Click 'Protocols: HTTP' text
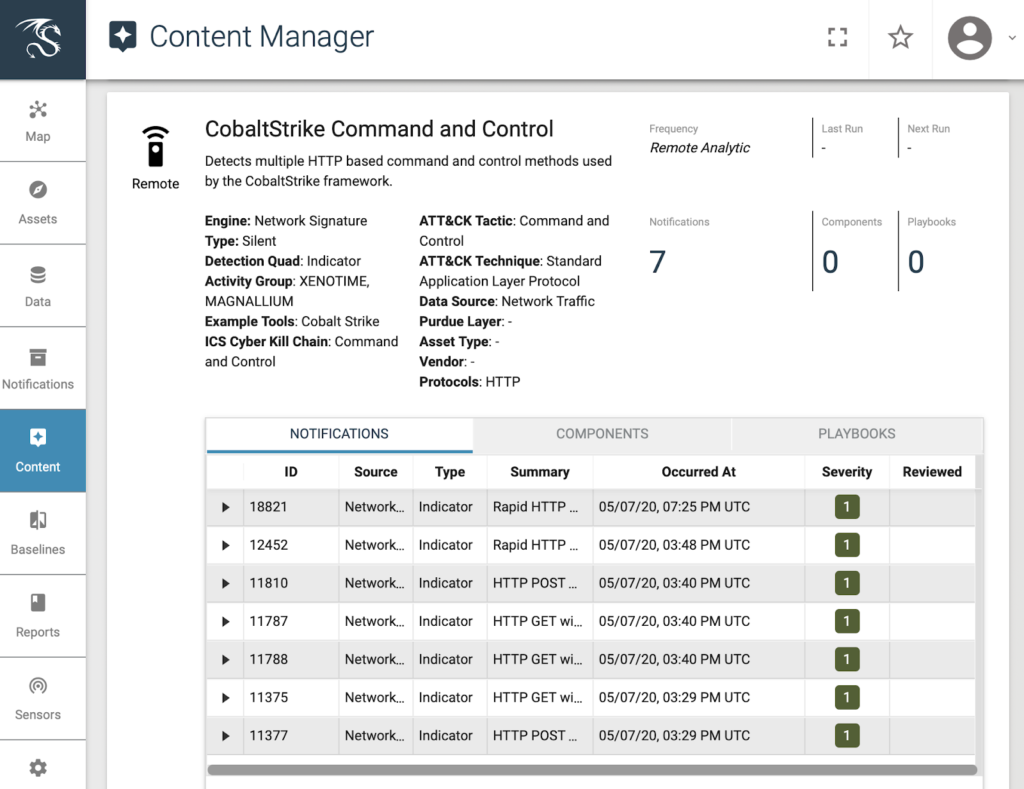The width and height of the screenshot is (1024, 789). [x=470, y=381]
